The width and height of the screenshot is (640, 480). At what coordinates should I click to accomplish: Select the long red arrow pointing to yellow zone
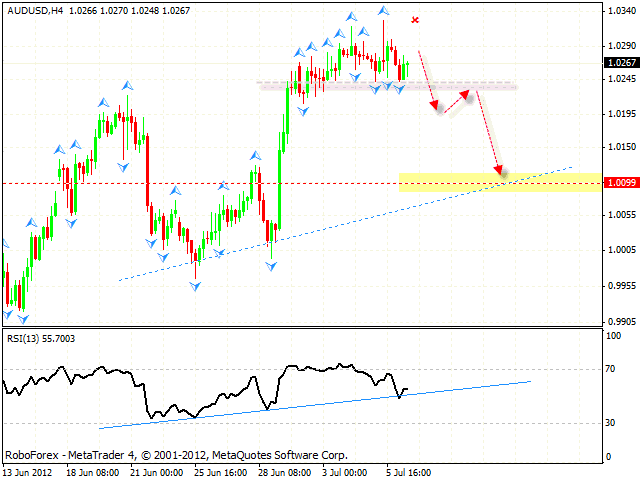pyautogui.click(x=489, y=132)
